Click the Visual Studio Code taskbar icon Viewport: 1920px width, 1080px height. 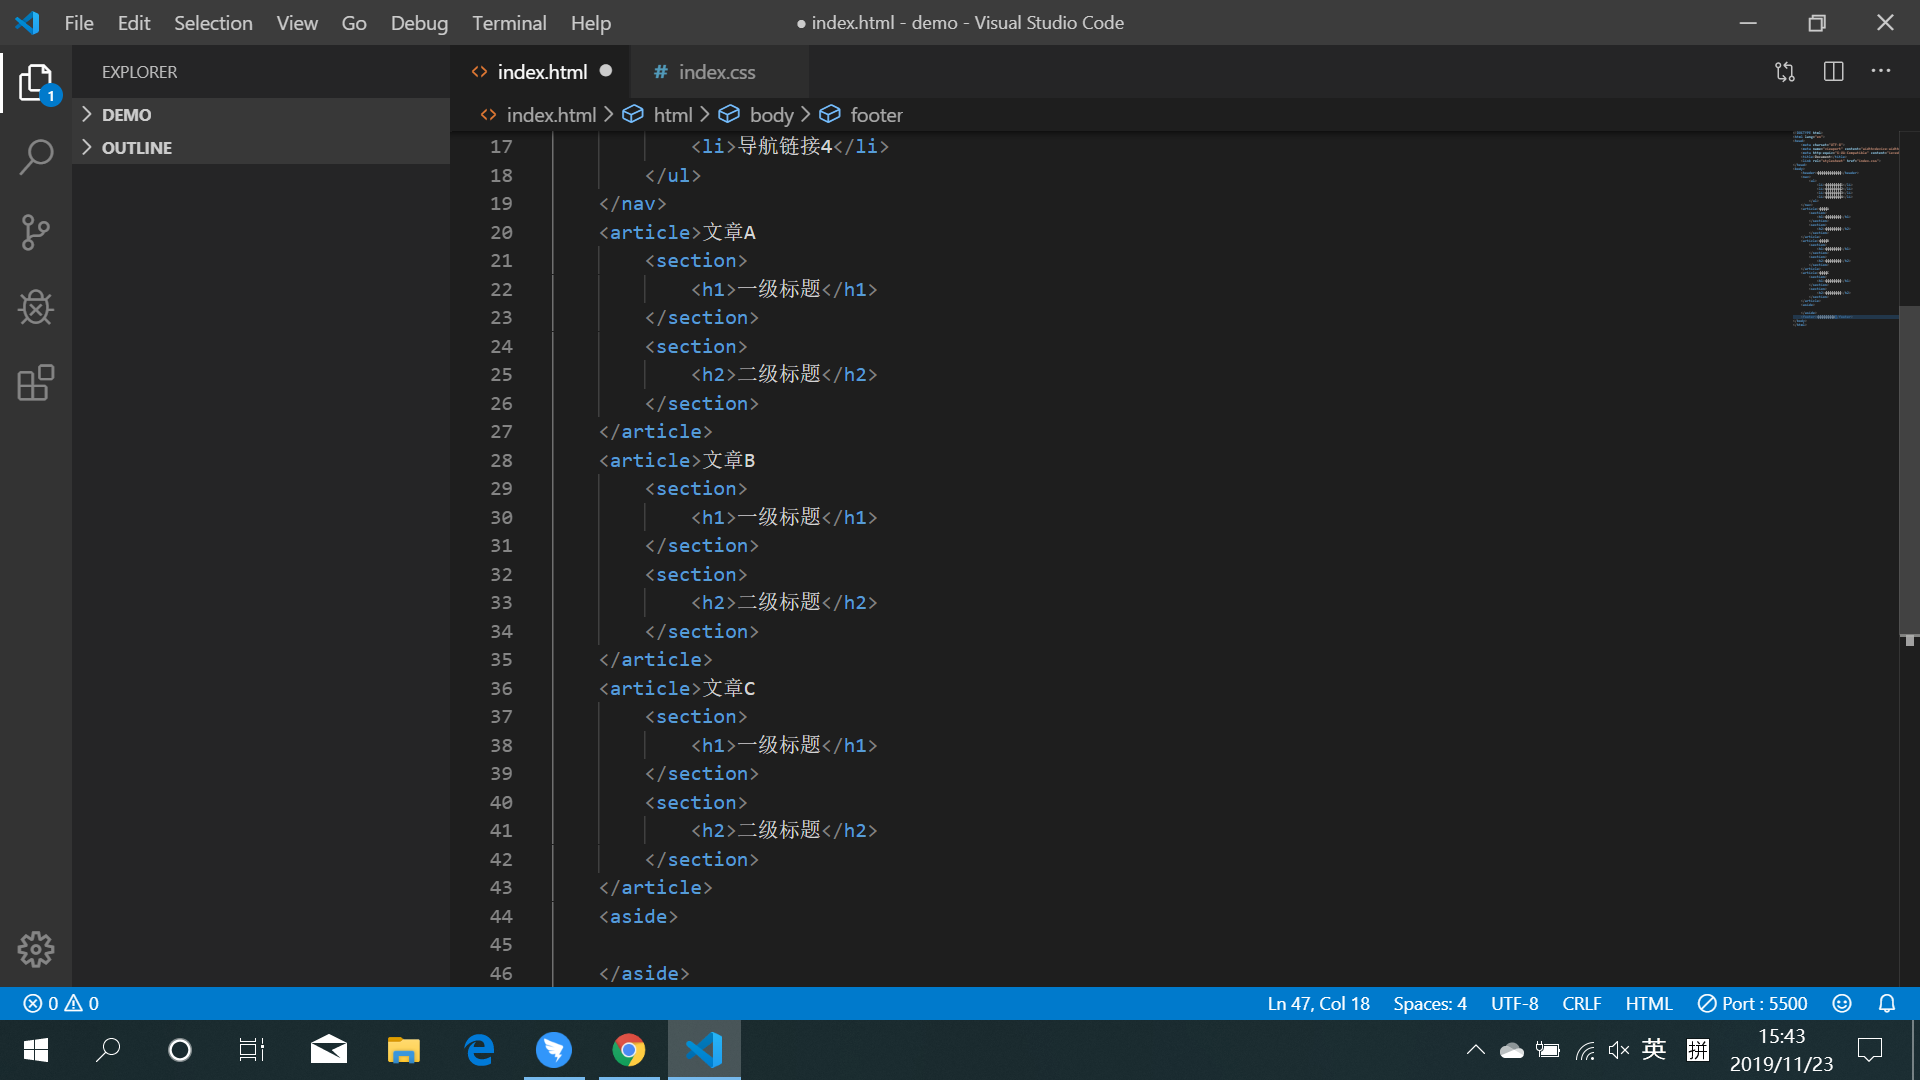tap(704, 1050)
